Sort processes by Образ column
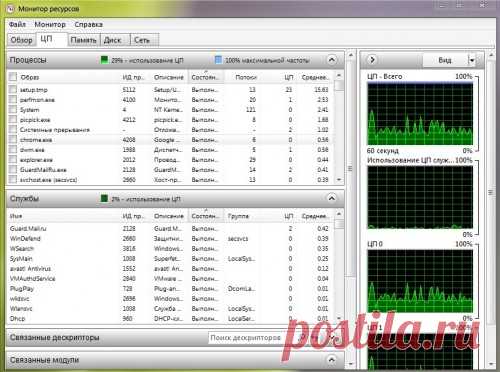500x372 pixels. [x=29, y=77]
